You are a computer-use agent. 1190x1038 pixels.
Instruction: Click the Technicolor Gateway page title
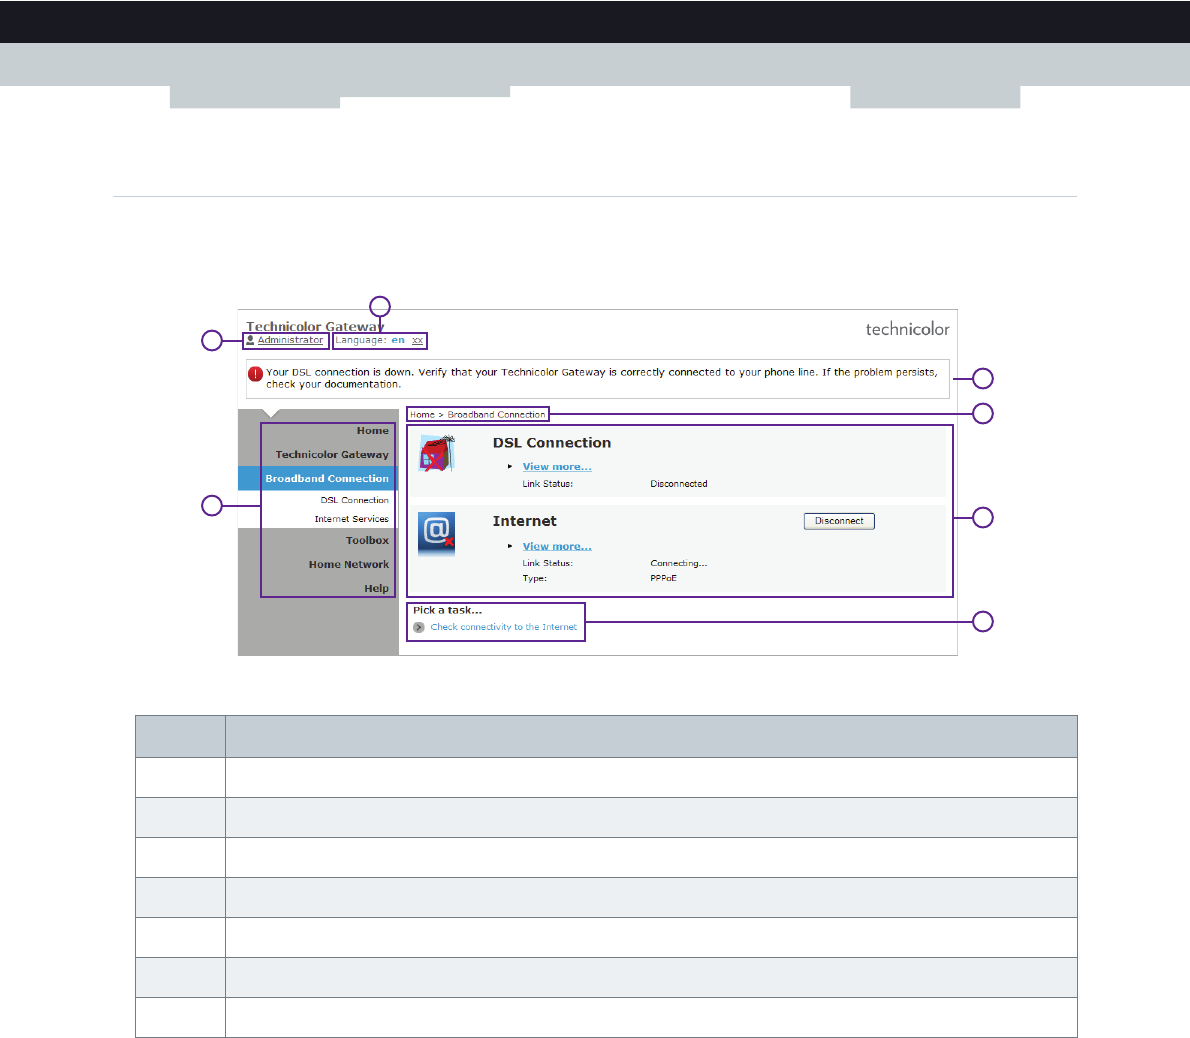point(315,326)
